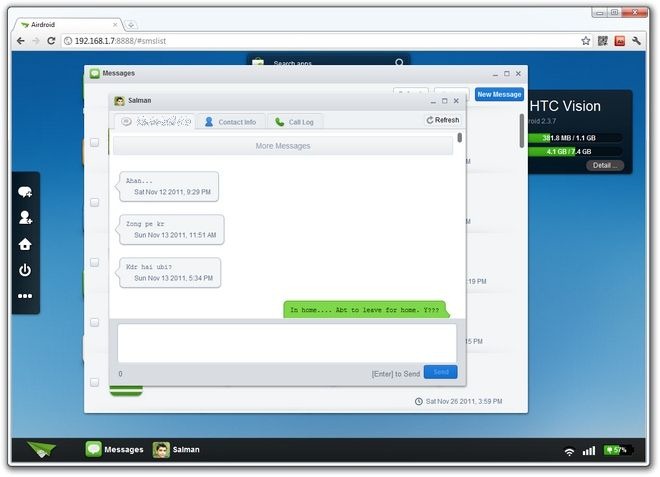Click the Search apps field
The height and width of the screenshot is (477, 660).
(x=328, y=62)
